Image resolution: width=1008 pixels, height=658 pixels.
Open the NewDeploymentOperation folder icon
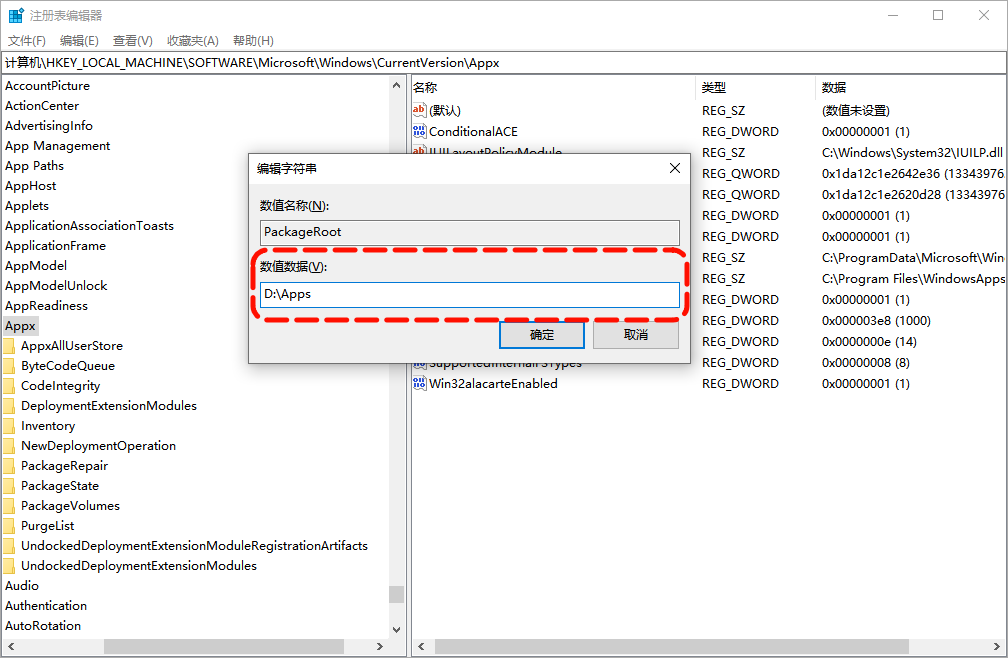tap(9, 445)
